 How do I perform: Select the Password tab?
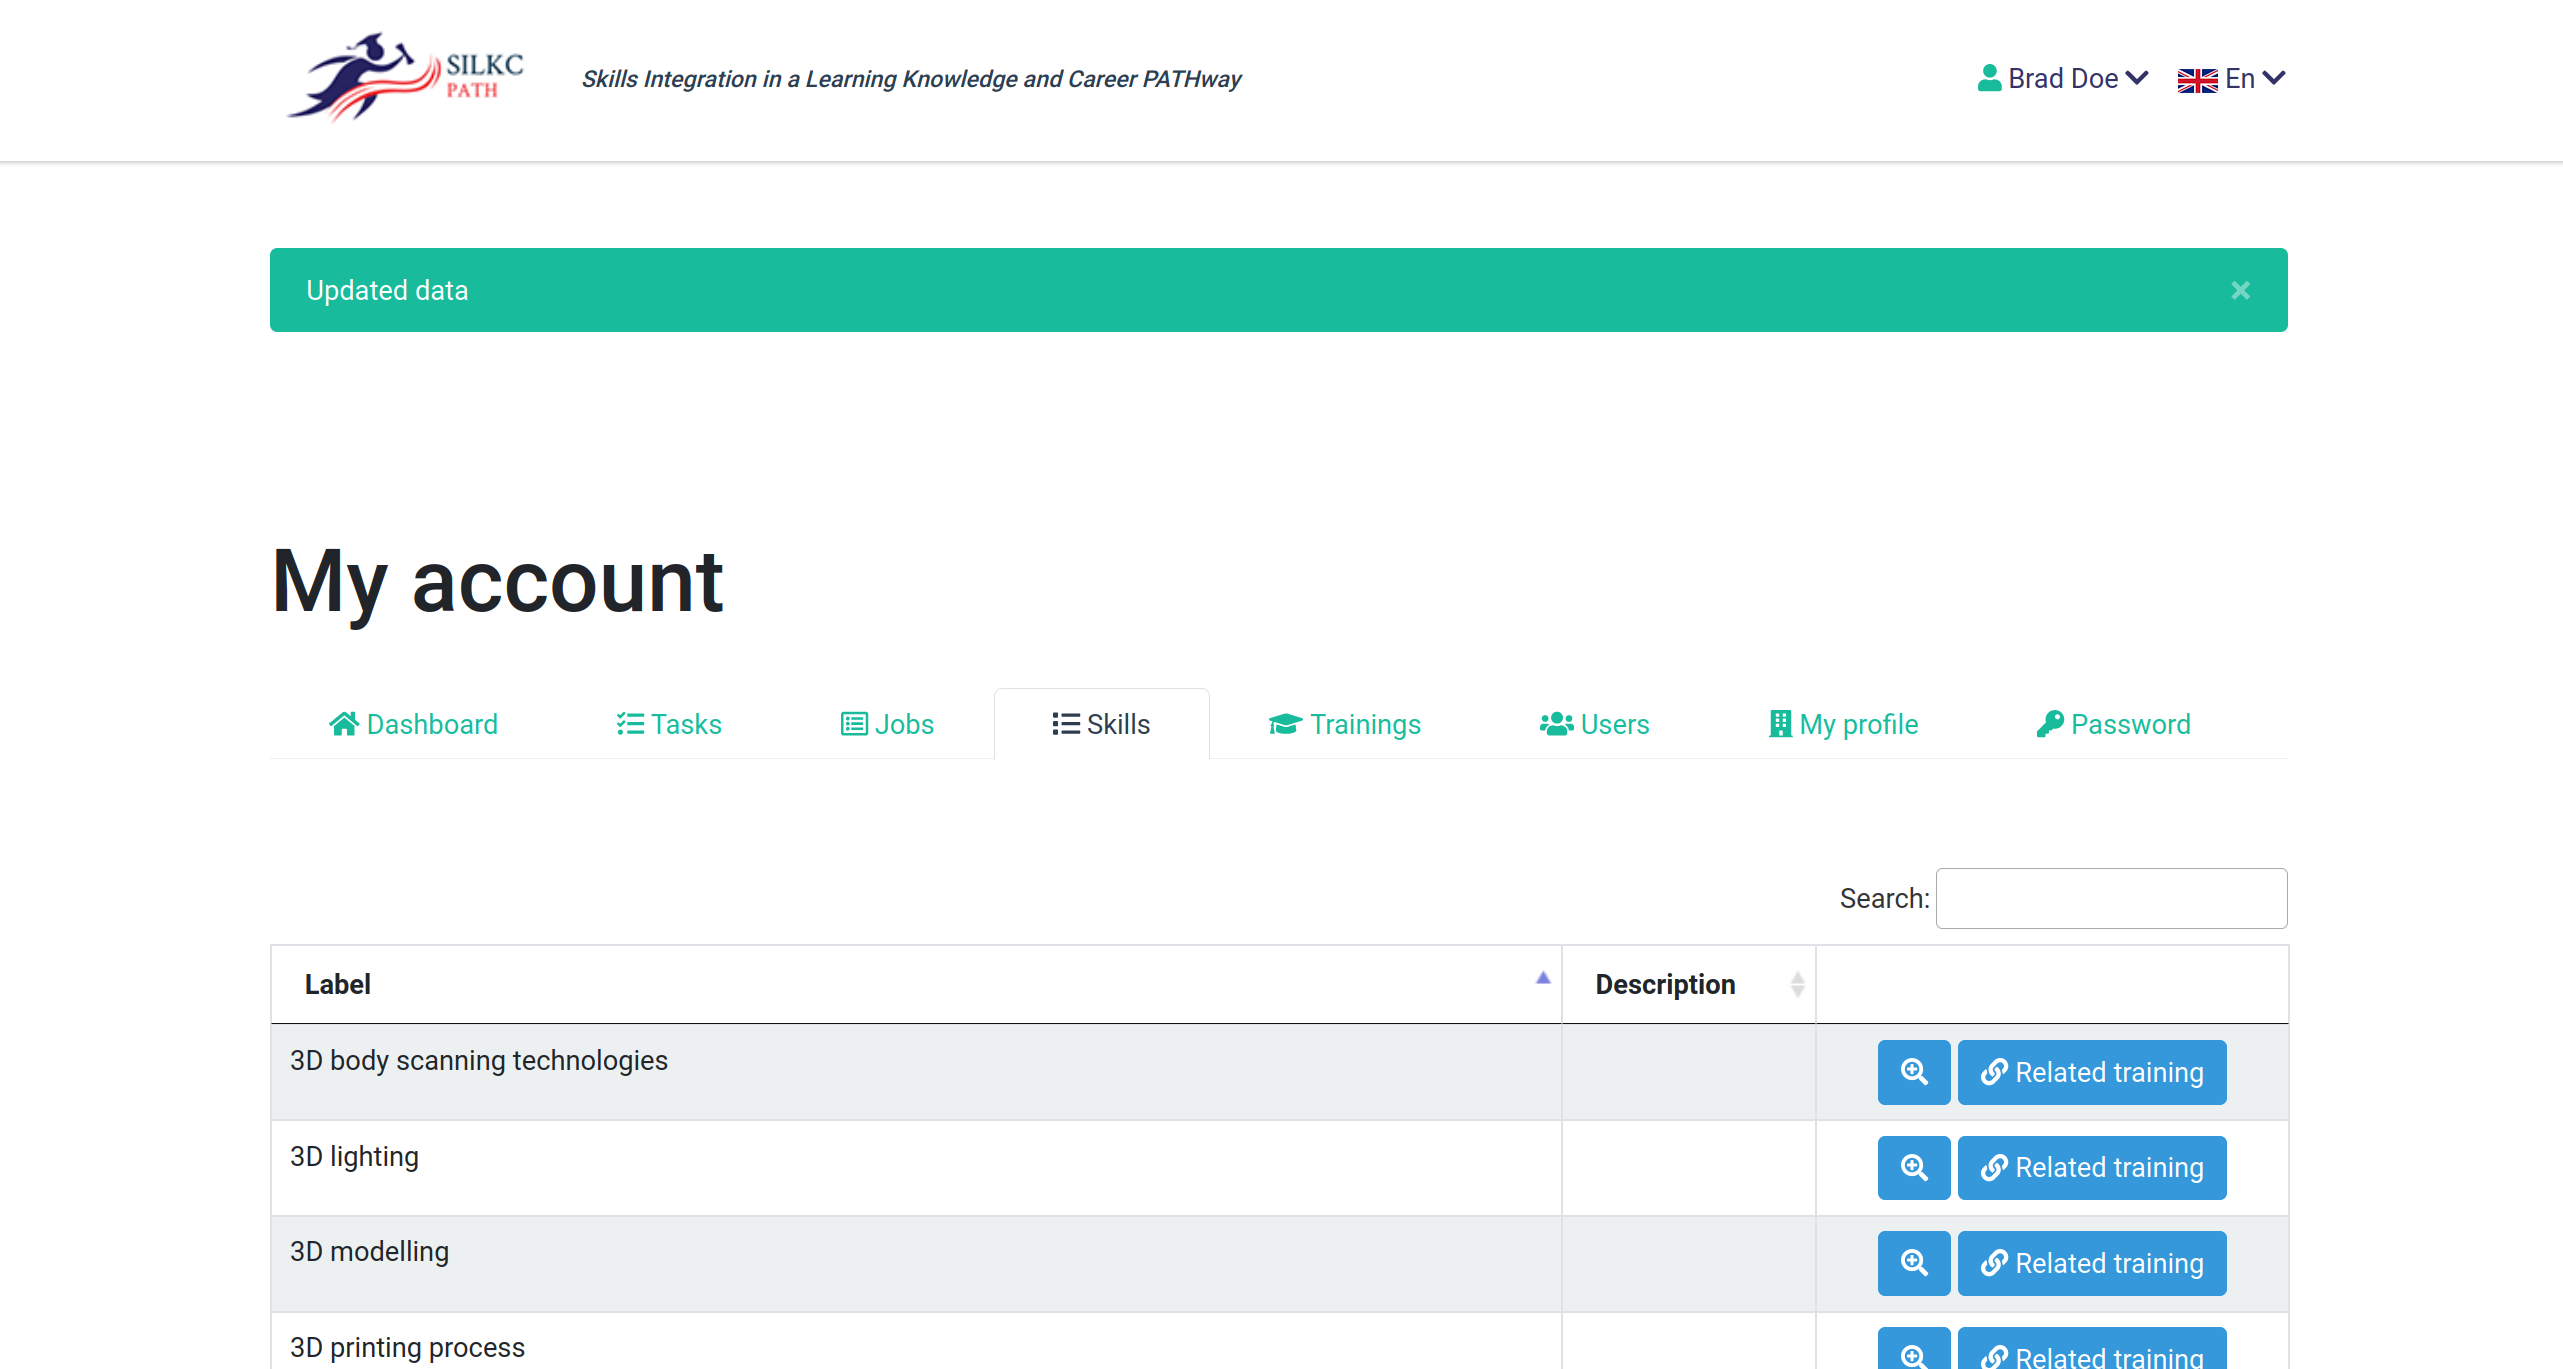click(x=2113, y=724)
